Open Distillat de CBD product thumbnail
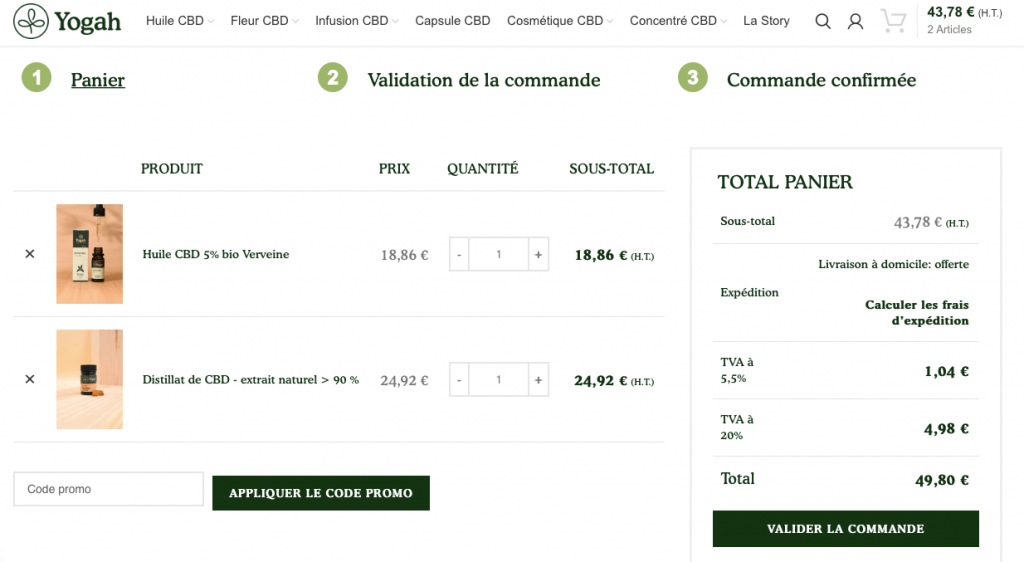 click(89, 379)
